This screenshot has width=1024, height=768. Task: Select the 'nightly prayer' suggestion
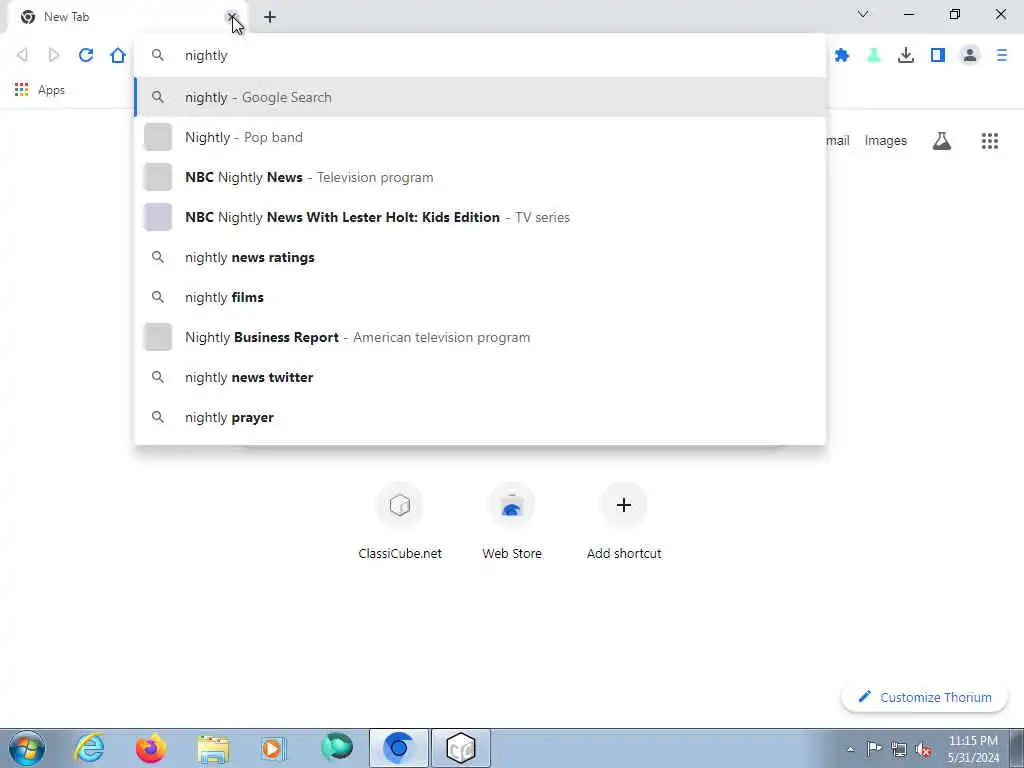tap(481, 417)
